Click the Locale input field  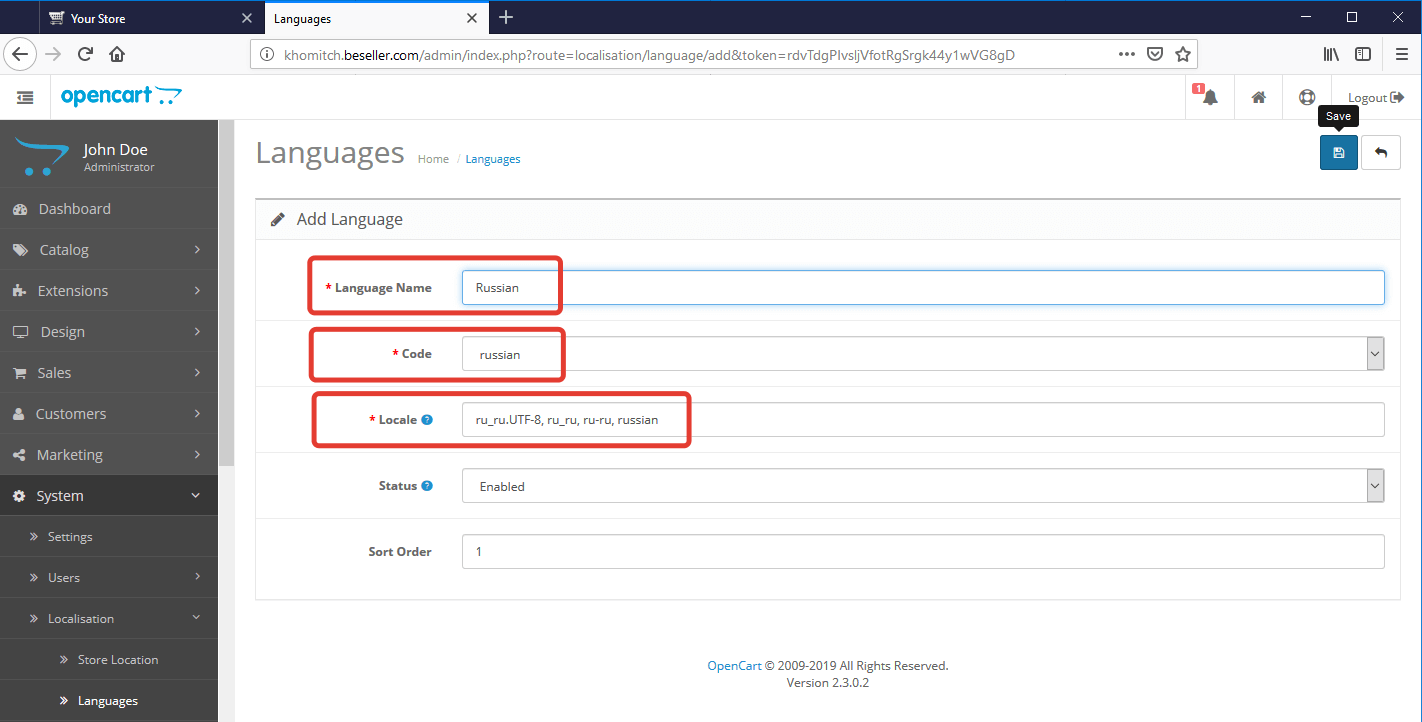(923, 420)
